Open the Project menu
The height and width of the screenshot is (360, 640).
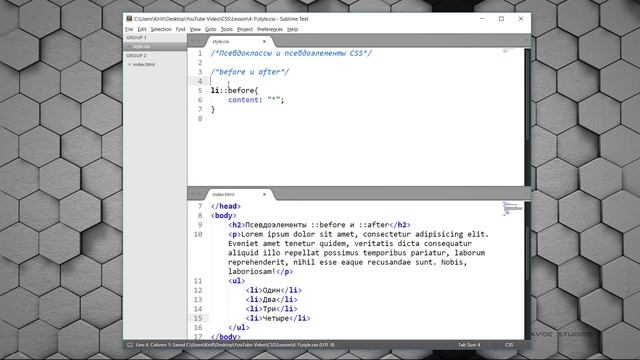click(245, 29)
